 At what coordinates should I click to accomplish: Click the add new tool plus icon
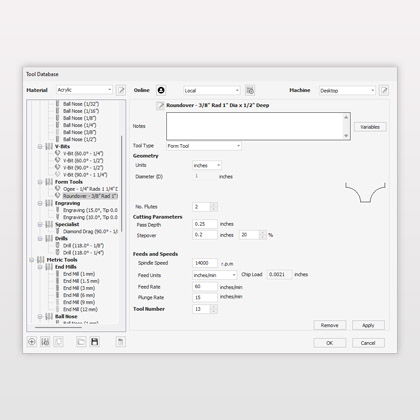[32, 342]
